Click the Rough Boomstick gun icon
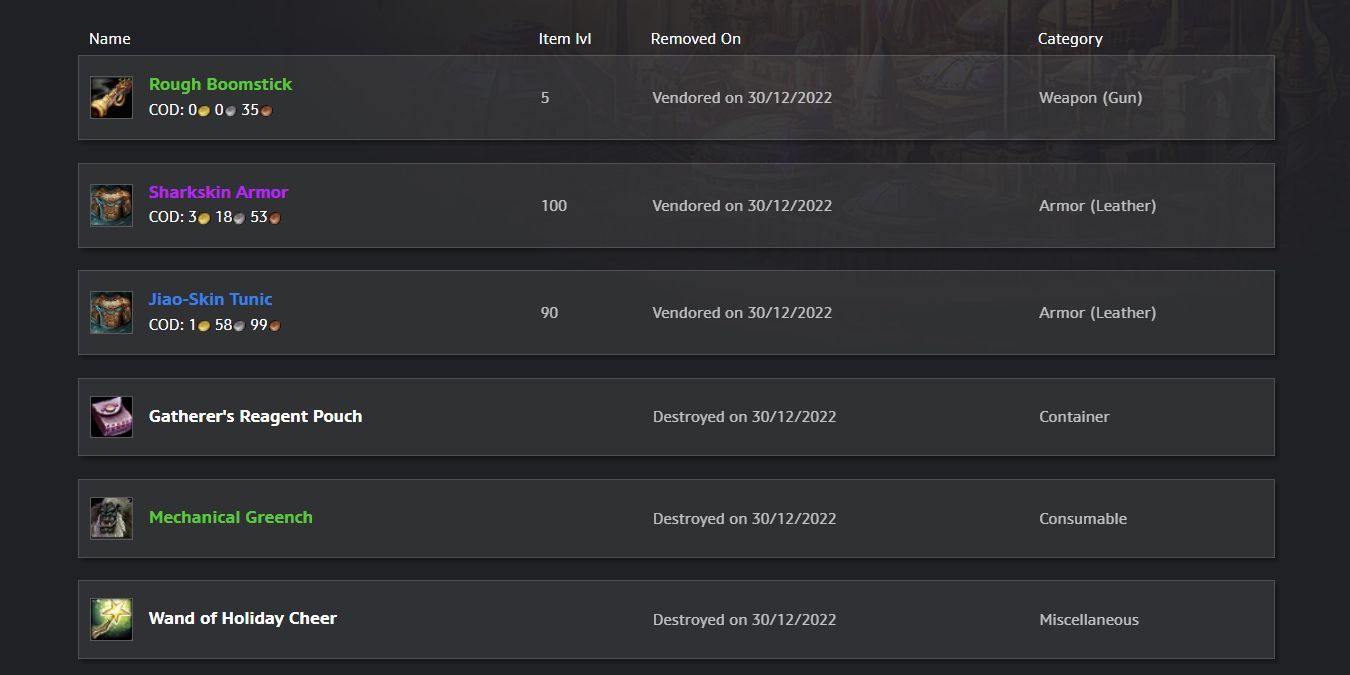Screen dimensions: 1350x675 pos(111,97)
